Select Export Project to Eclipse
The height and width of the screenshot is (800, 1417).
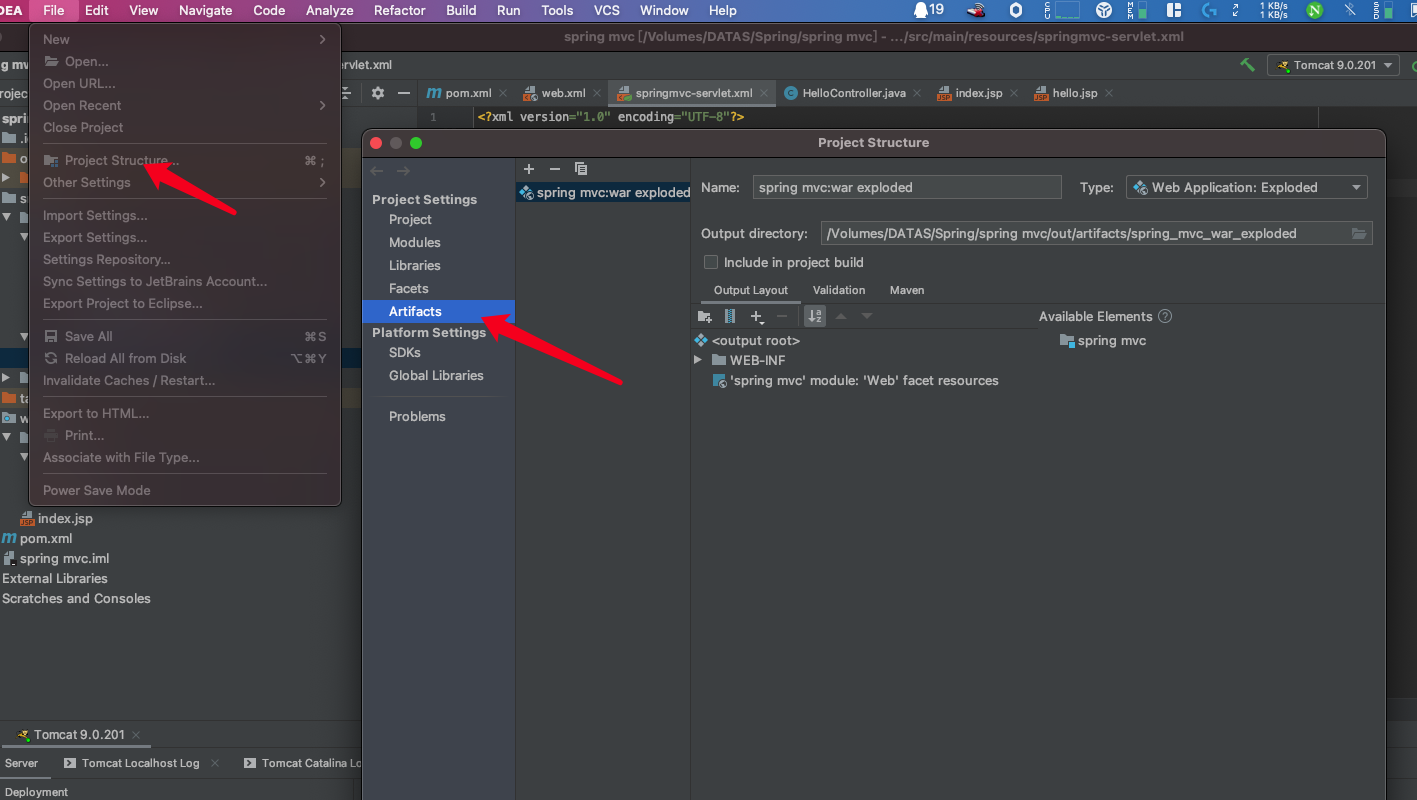185,303
